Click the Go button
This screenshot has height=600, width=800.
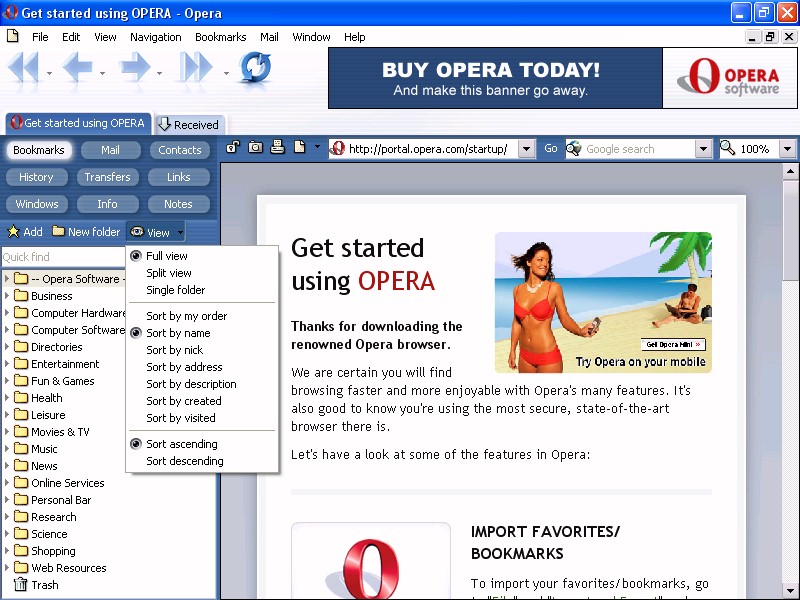(551, 148)
